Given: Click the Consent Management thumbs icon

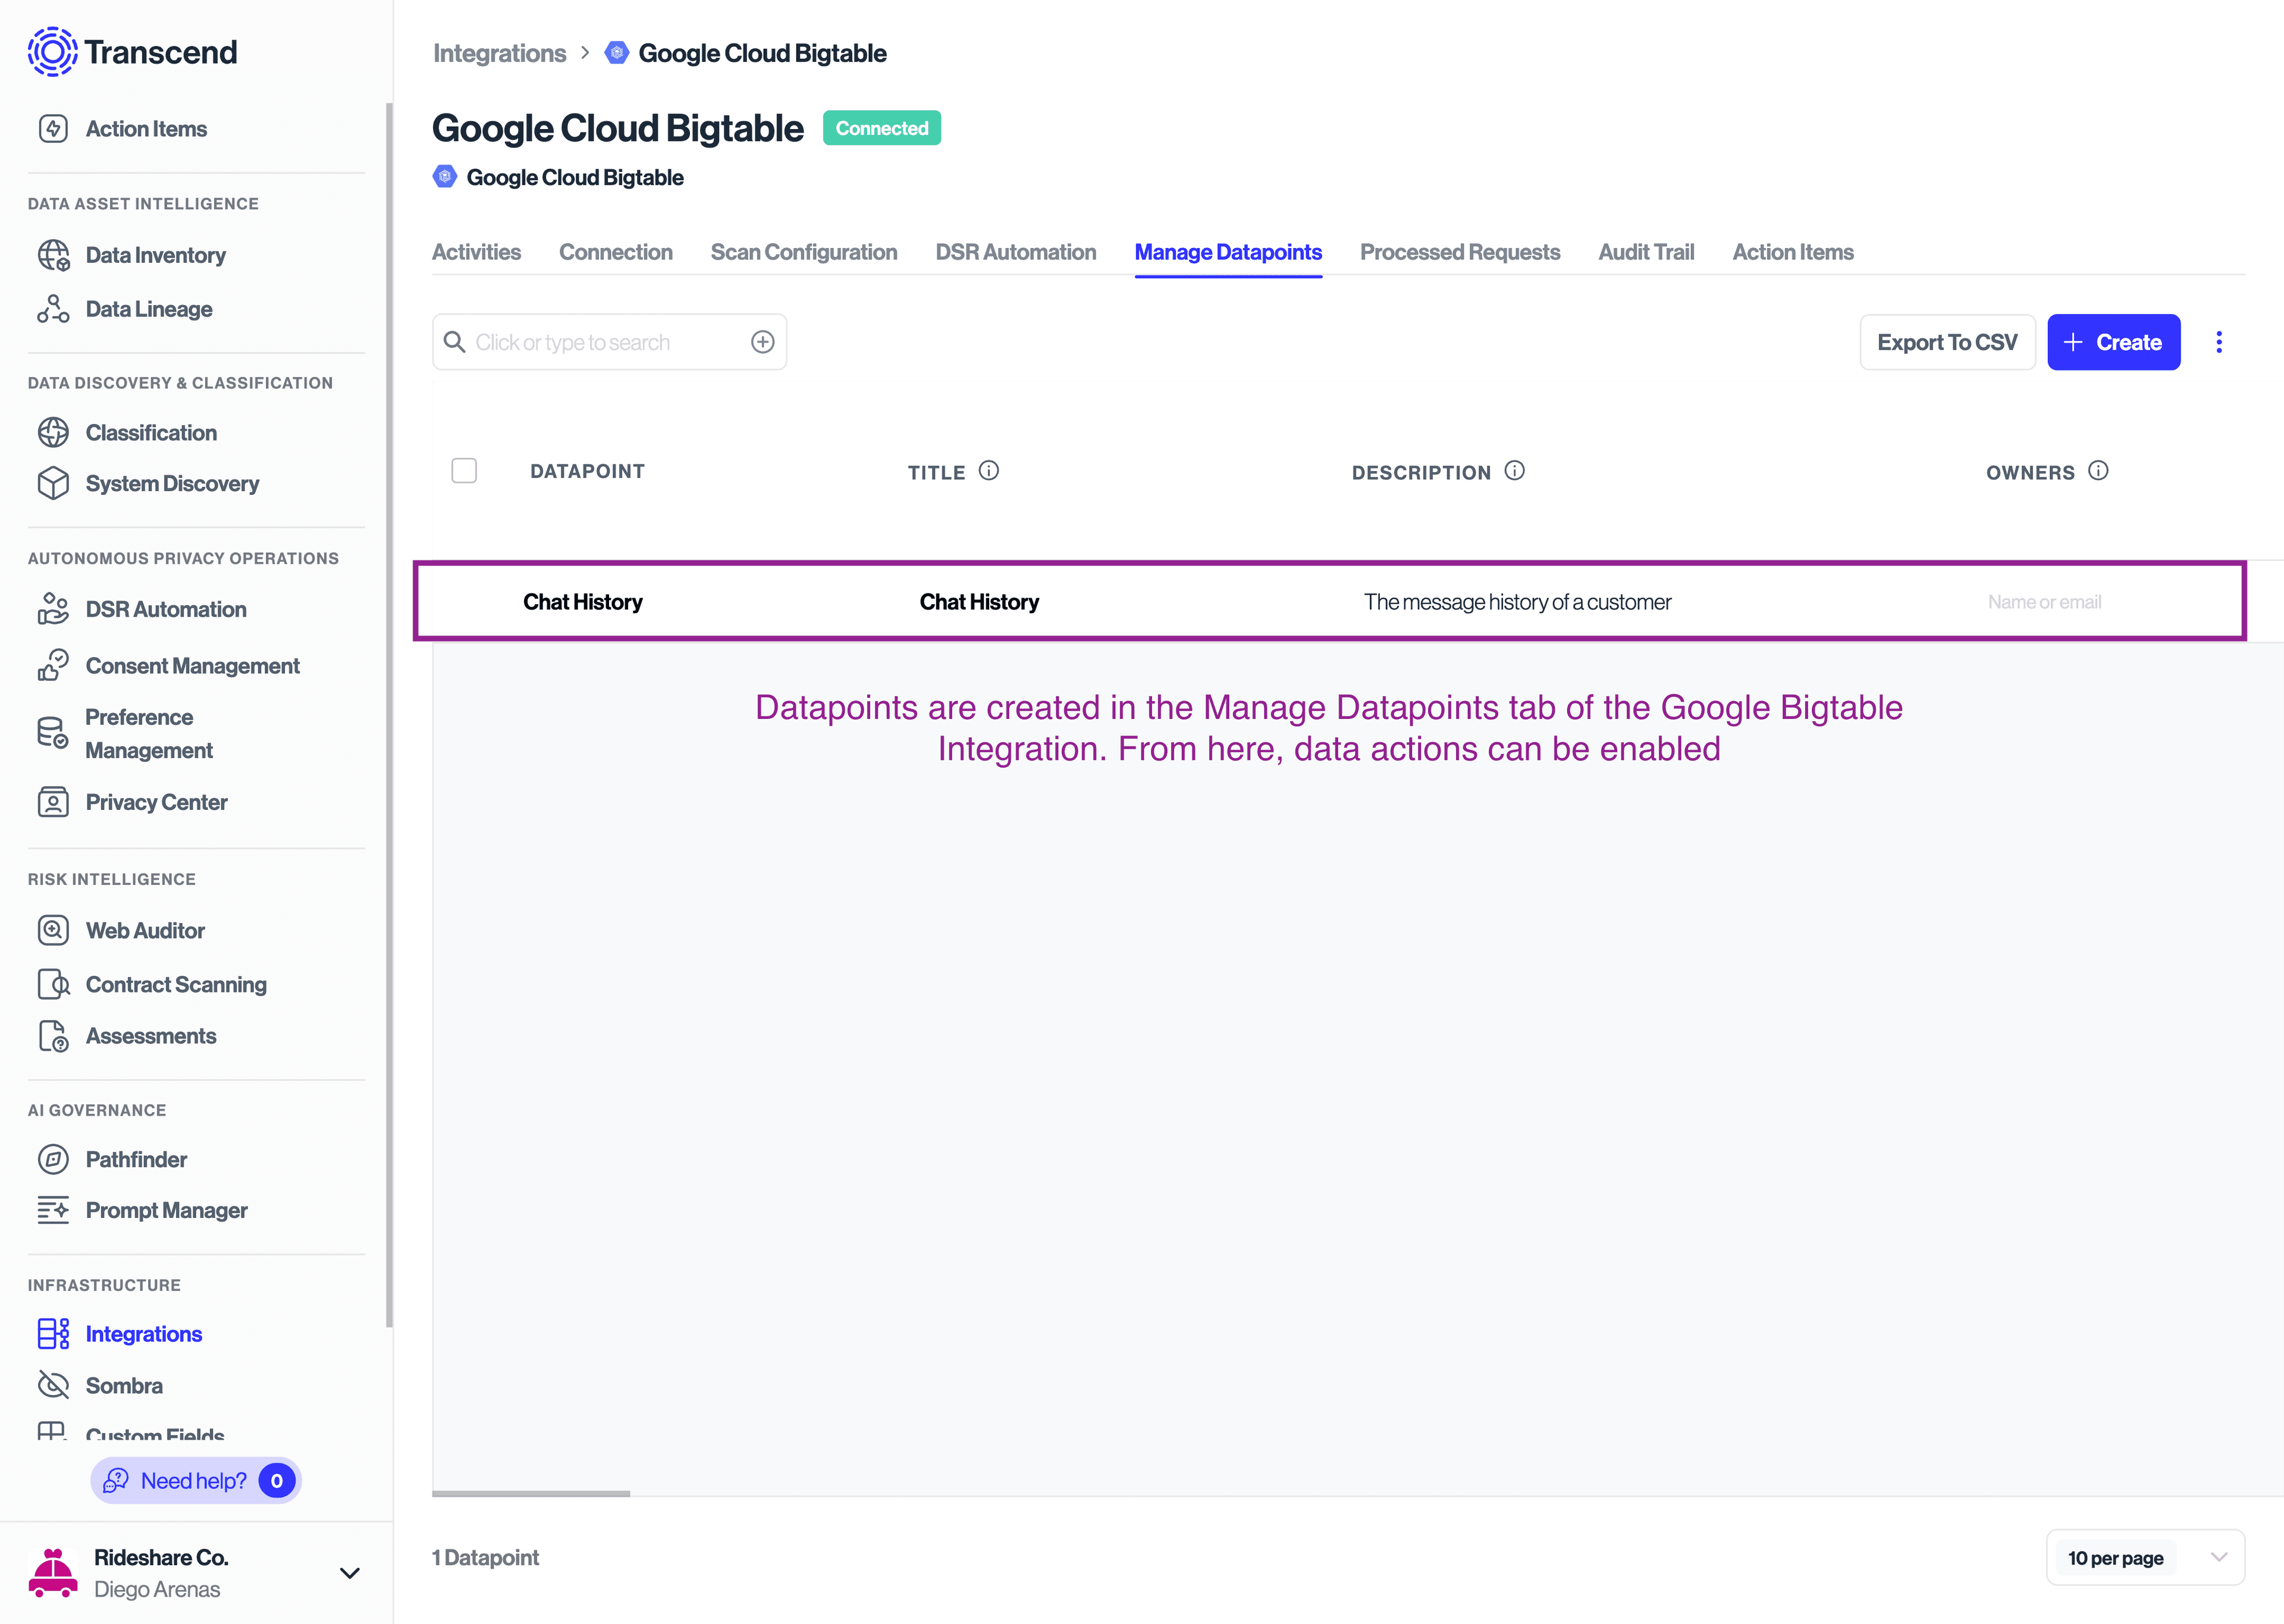Looking at the screenshot, I should click(x=53, y=666).
